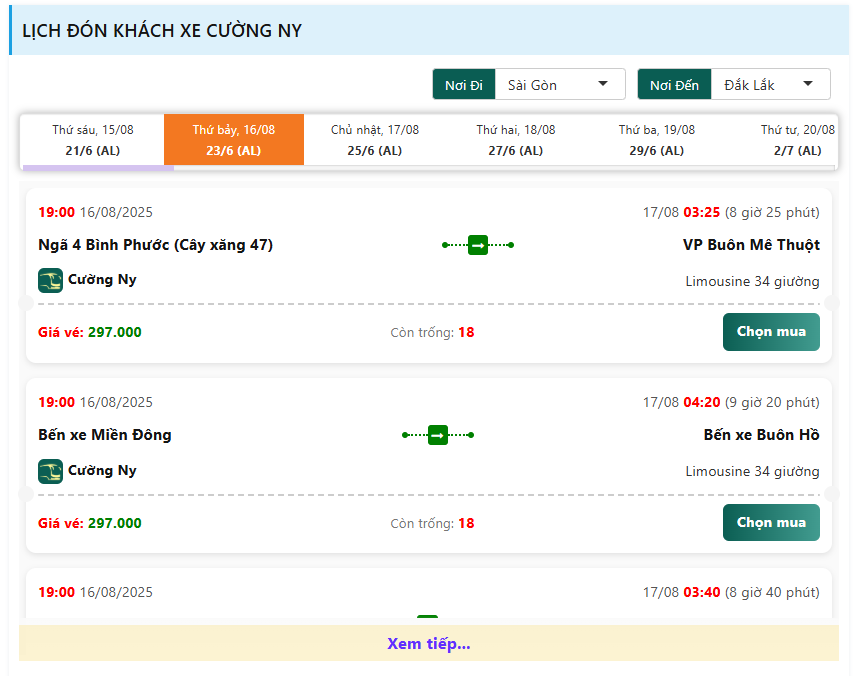Screen dimensions: 859x676
Task: Choose the Thứ ba, 19/08 date tab
Action: click(656, 140)
